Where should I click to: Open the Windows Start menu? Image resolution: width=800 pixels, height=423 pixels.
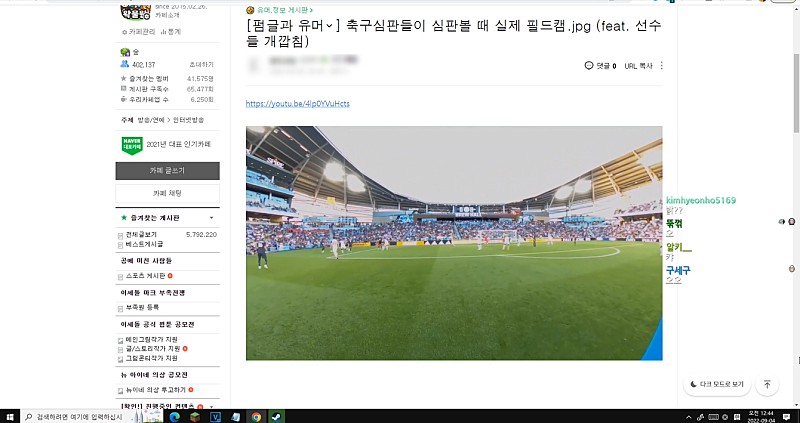(x=9, y=417)
